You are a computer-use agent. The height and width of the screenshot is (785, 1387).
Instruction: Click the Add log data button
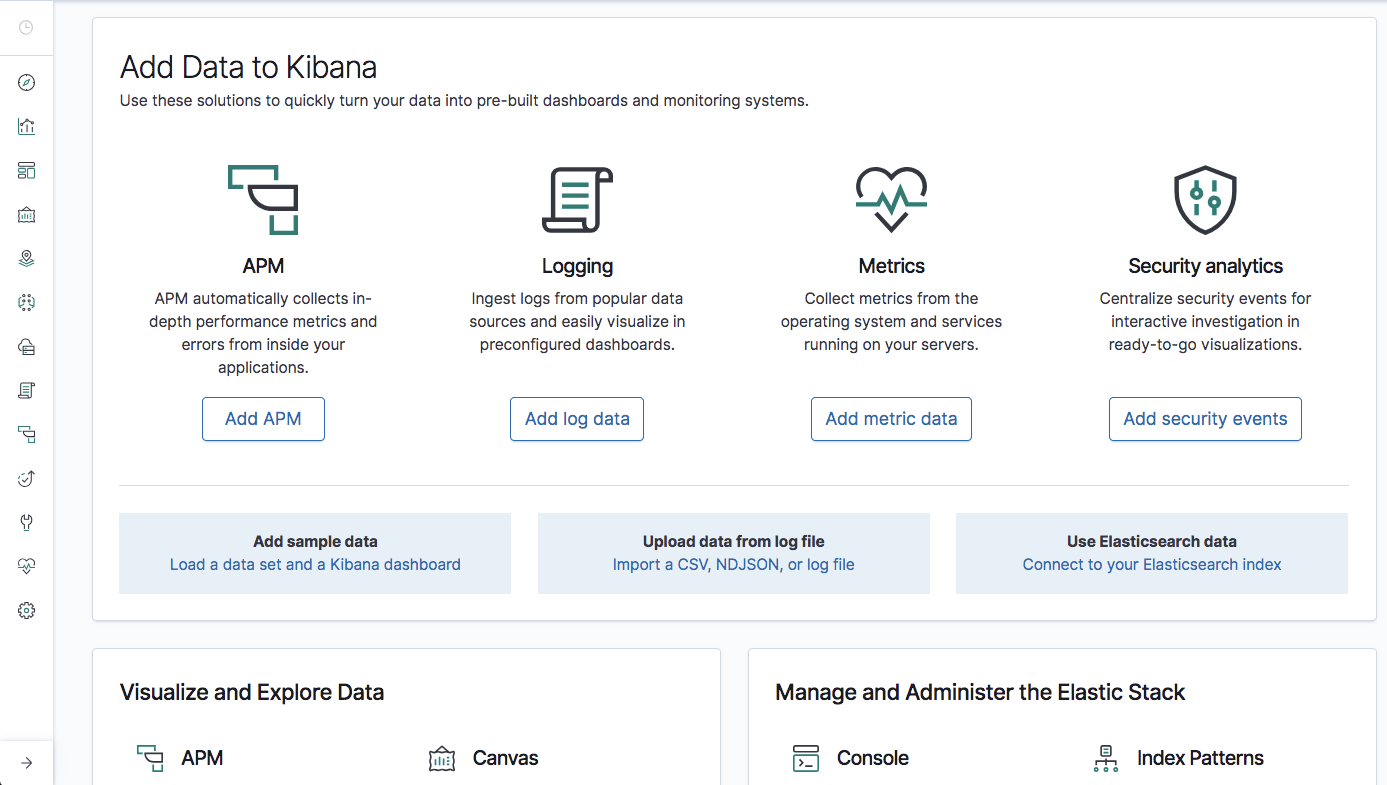pyautogui.click(x=577, y=419)
